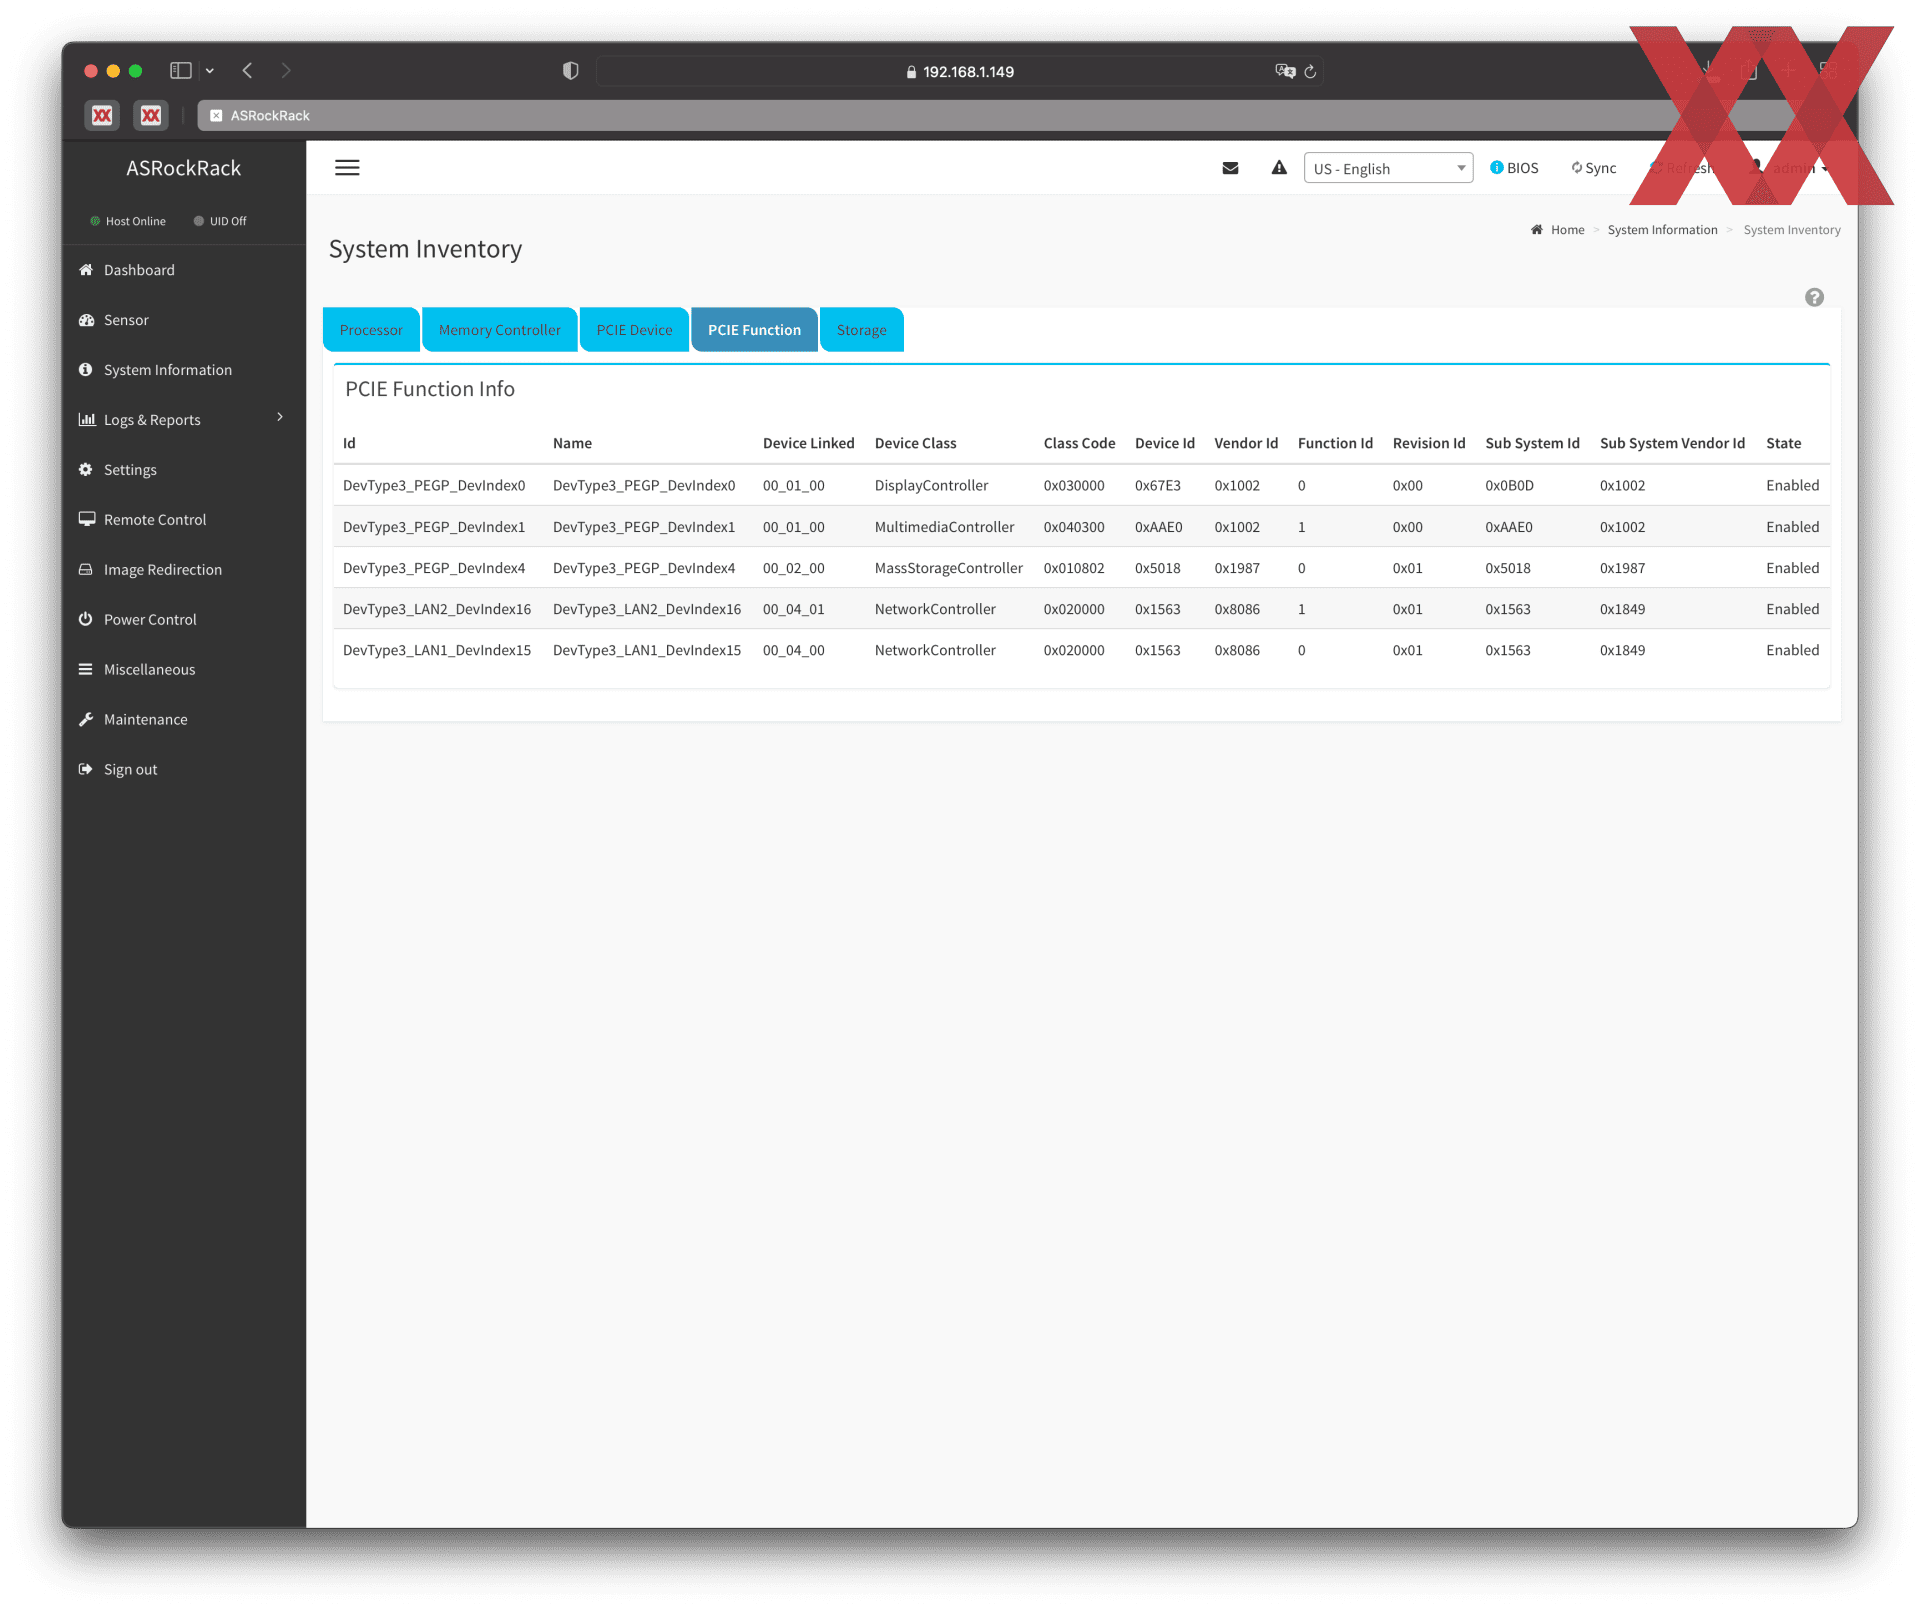Click the help question mark icon
Screen dimensions: 1920x1610
(x=1814, y=297)
